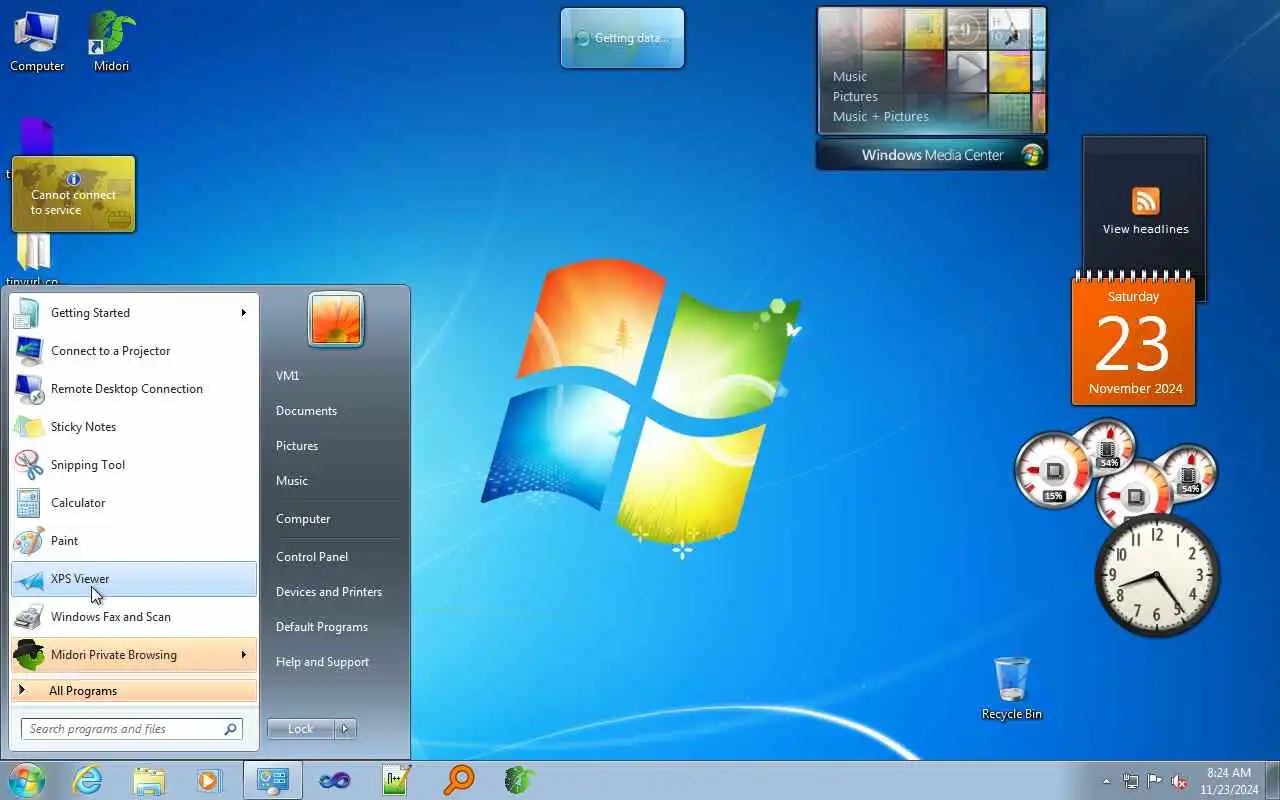This screenshot has width=1280, height=800.
Task: Select Pictures in Media Center gadget
Action: [x=855, y=97]
